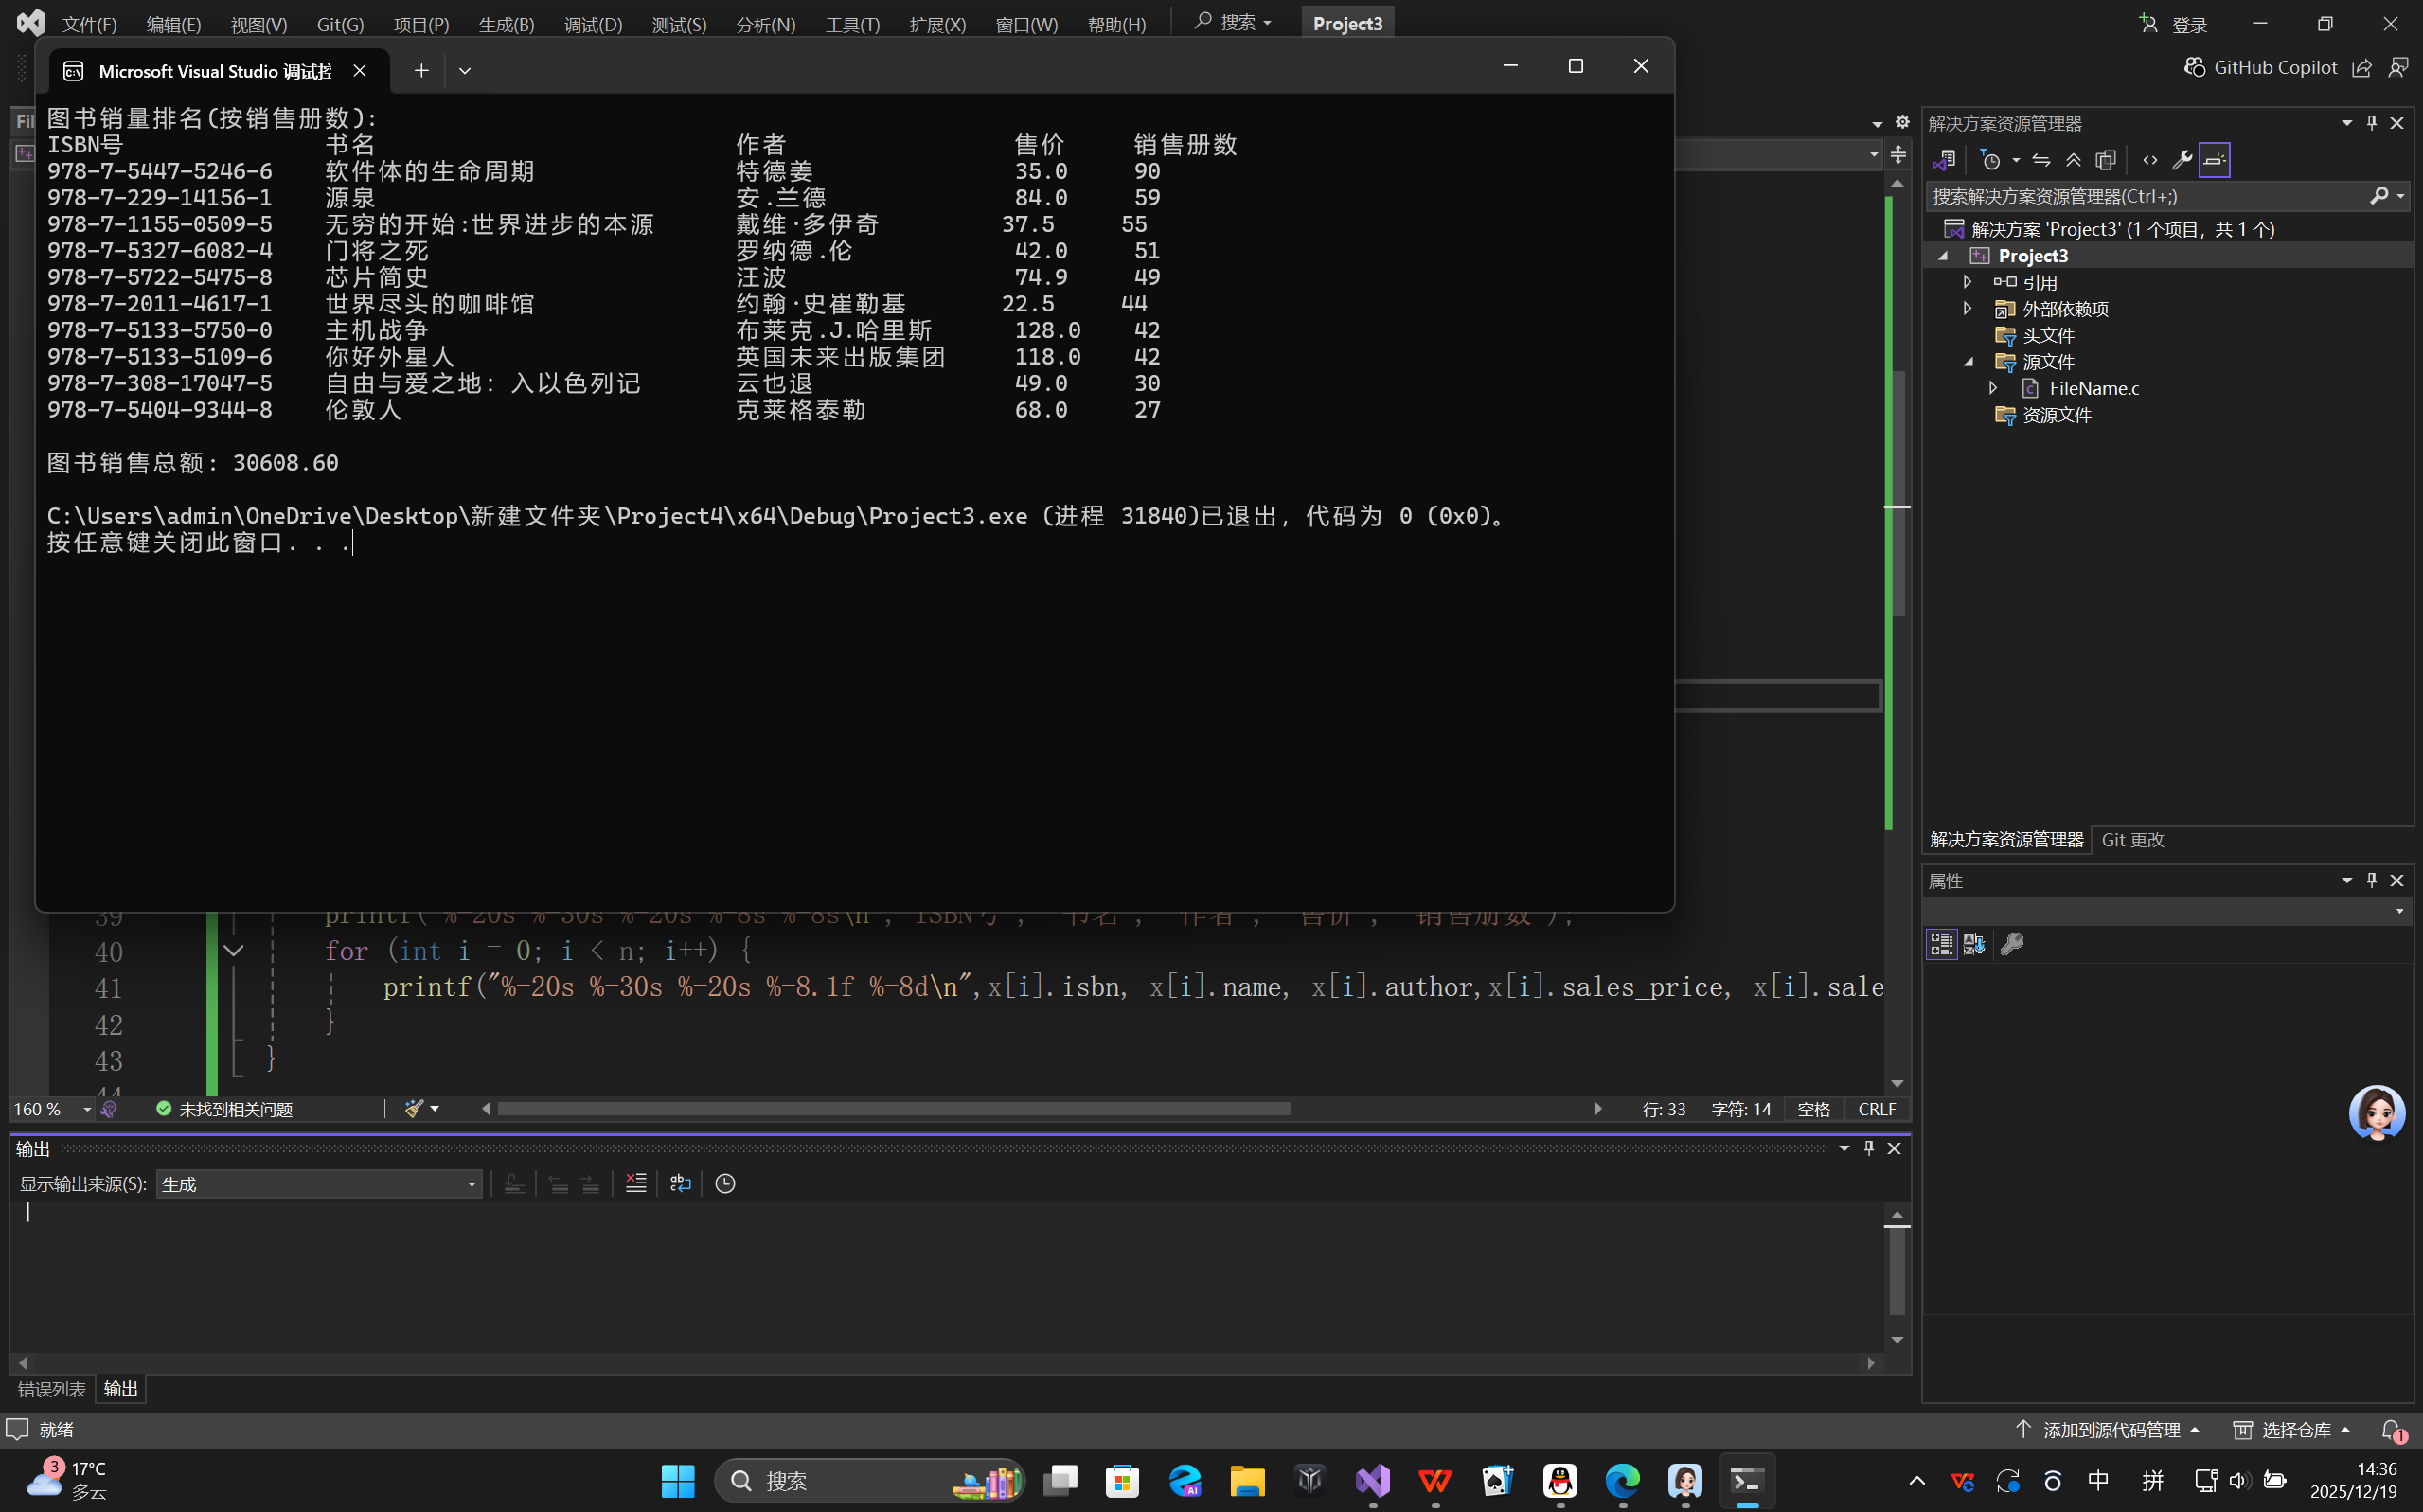
Task: Click Clear All in Output panel
Action: [636, 1183]
